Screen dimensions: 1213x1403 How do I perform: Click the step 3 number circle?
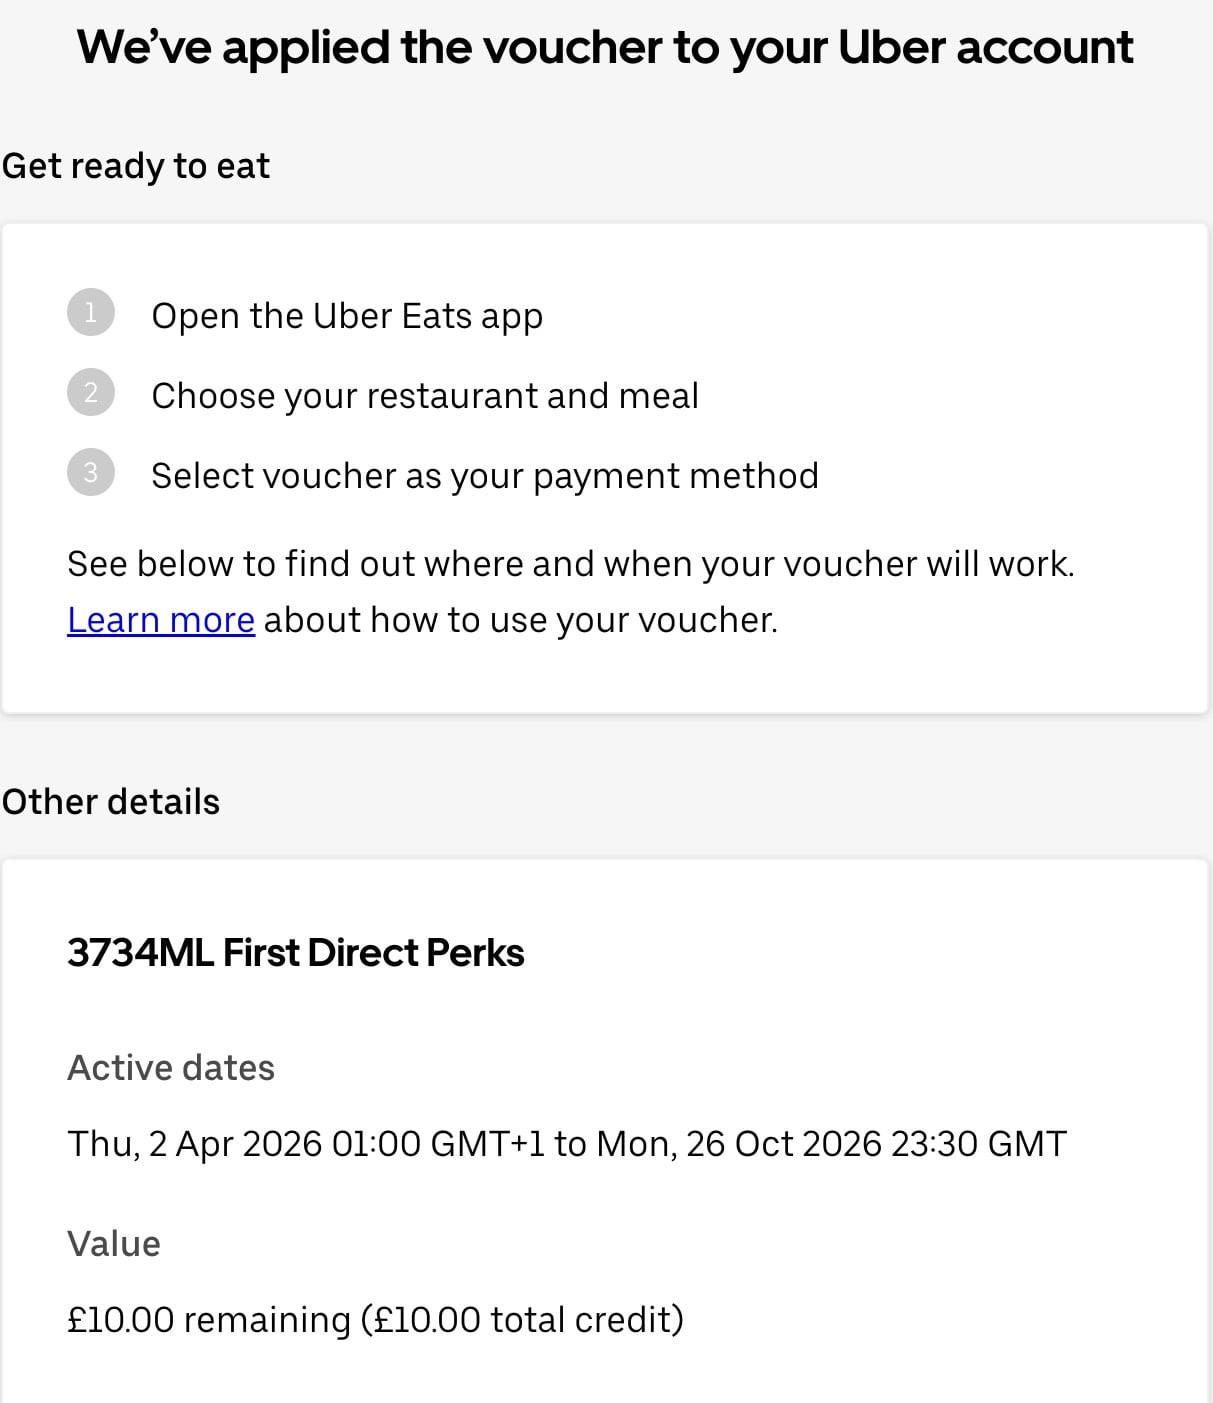coord(91,473)
